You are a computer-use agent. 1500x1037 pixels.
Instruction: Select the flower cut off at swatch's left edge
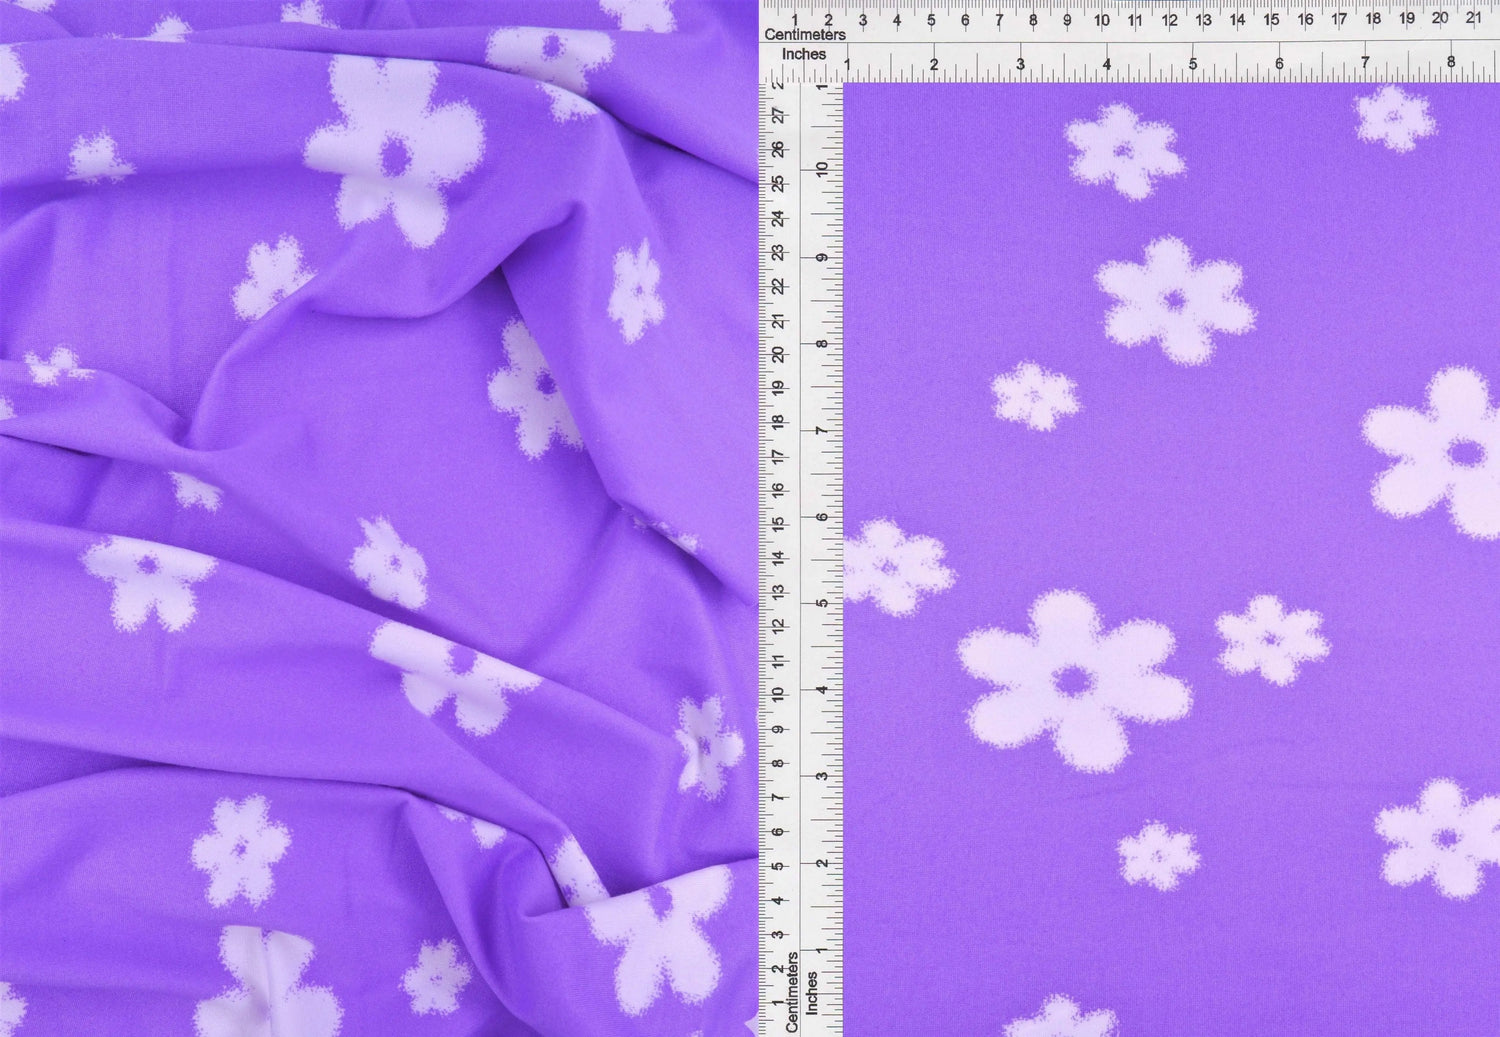[892, 567]
